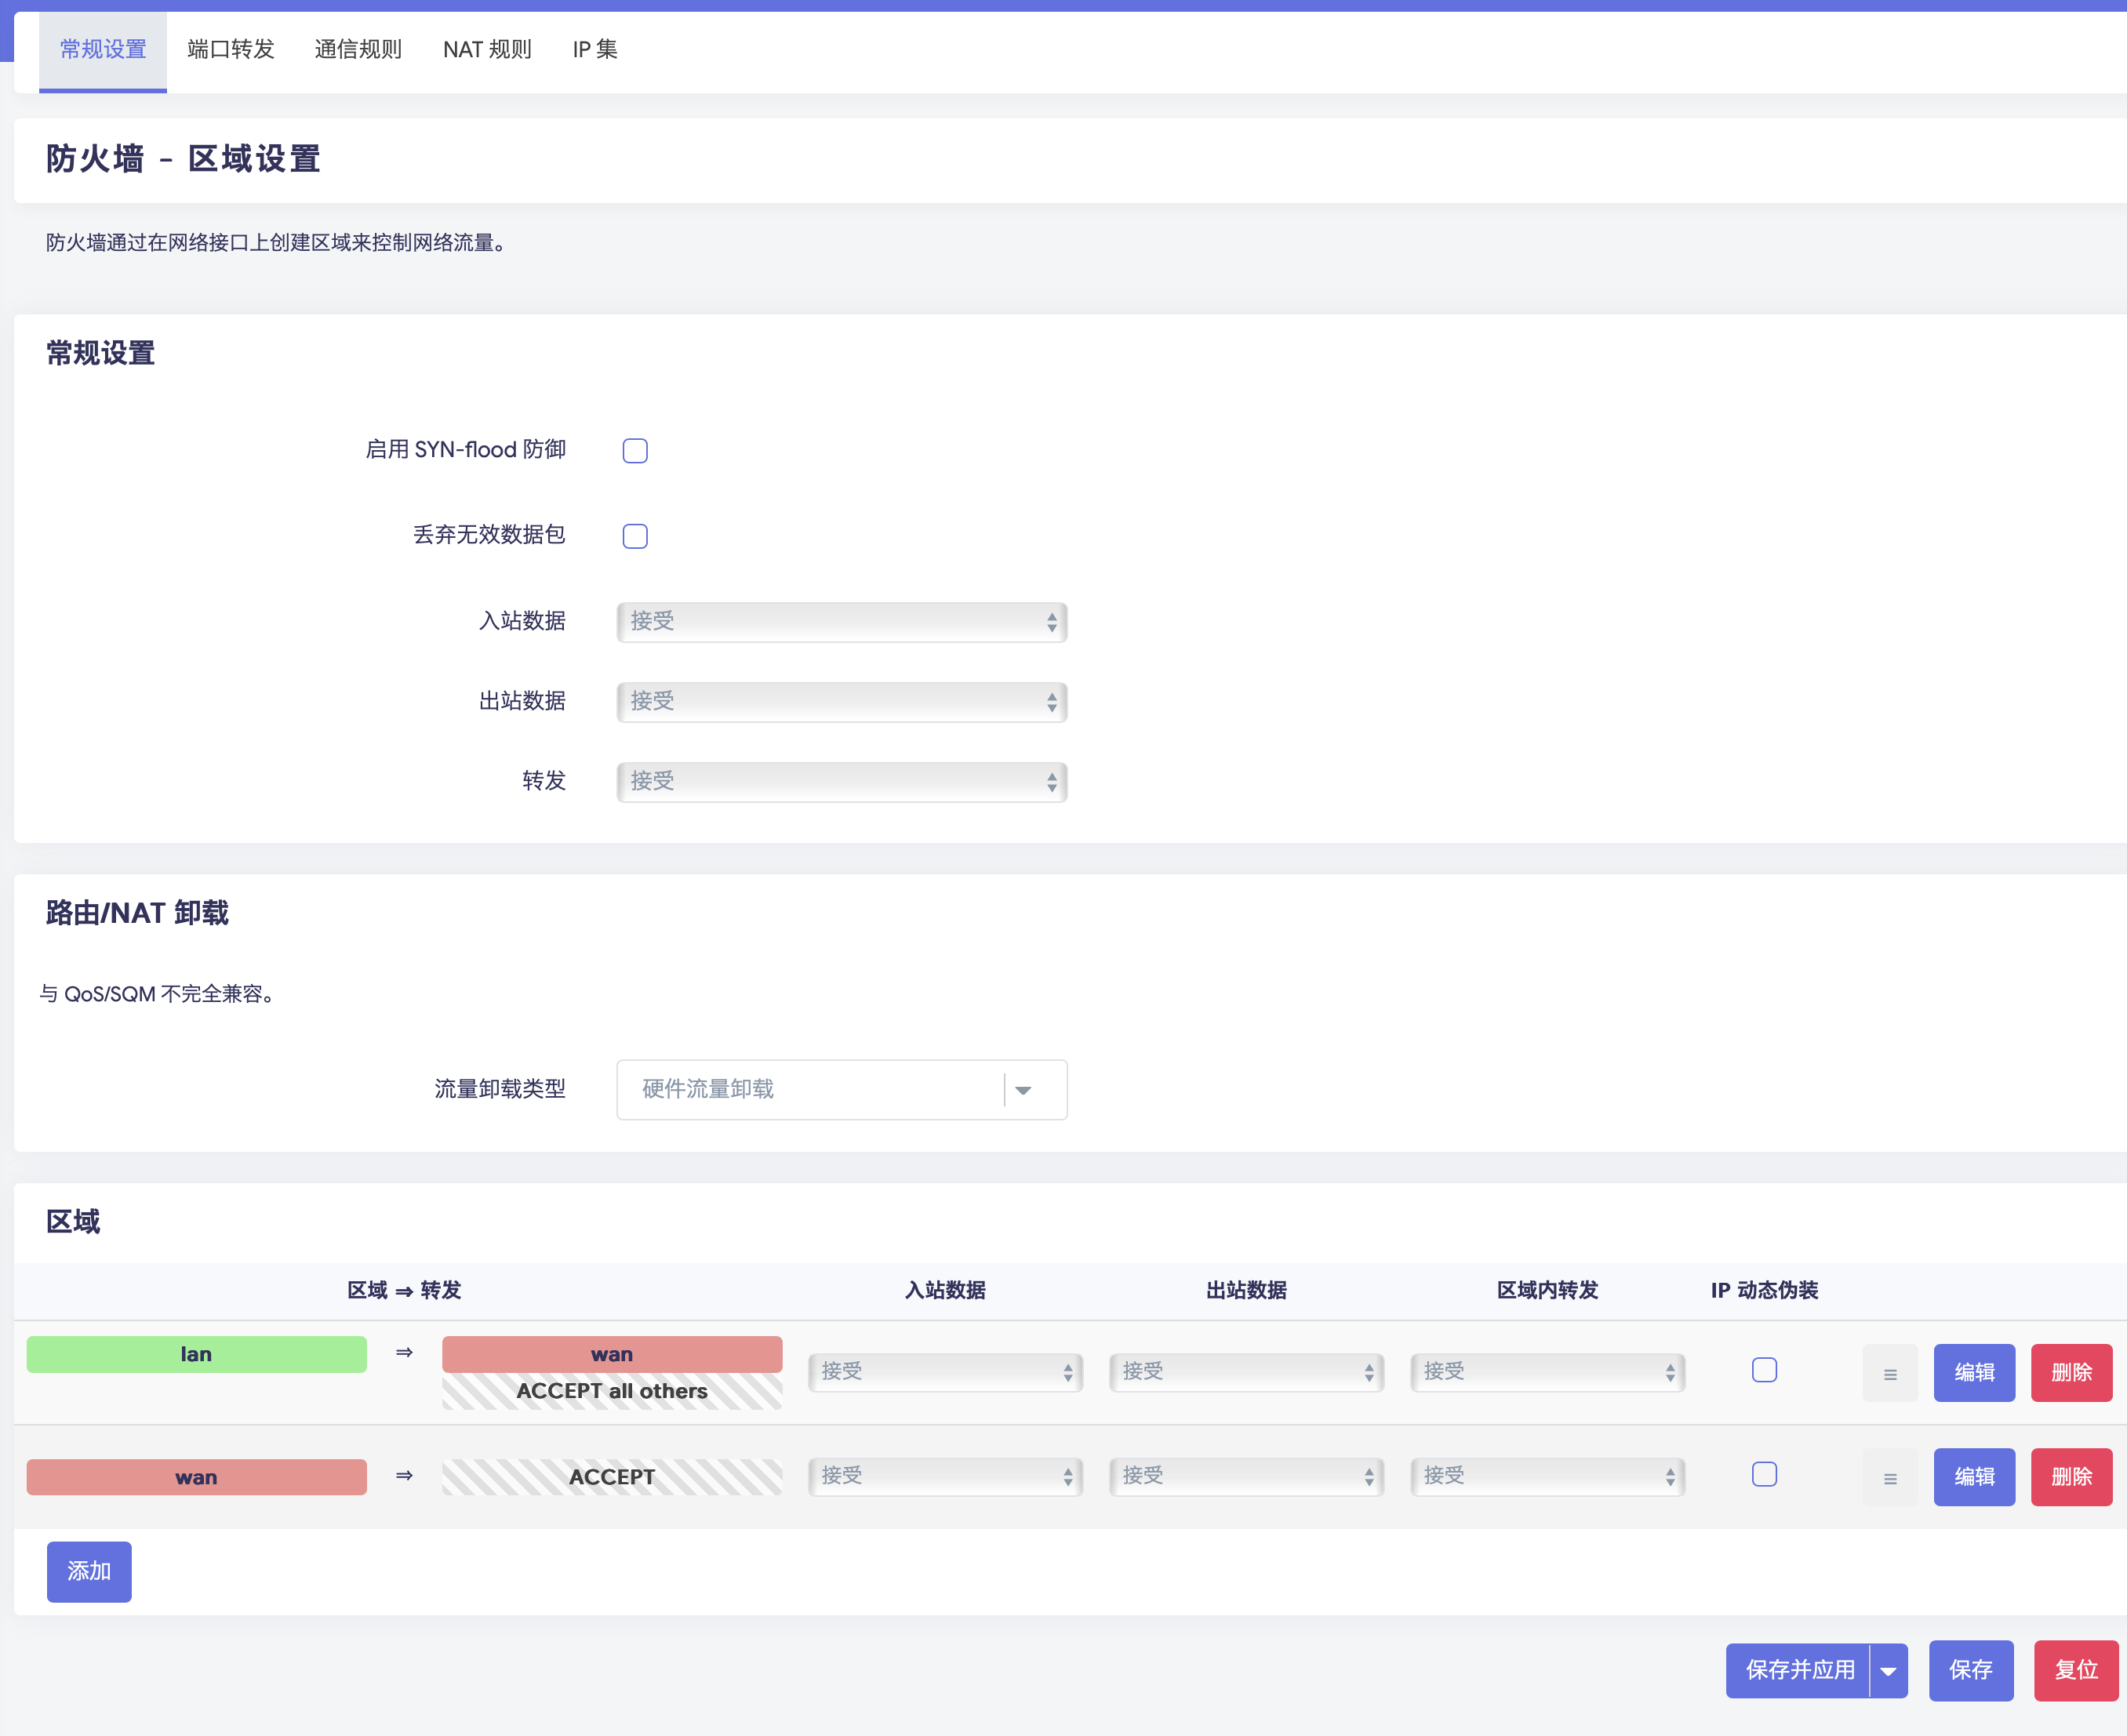Open the general 转发 policy dropdown

tap(841, 782)
